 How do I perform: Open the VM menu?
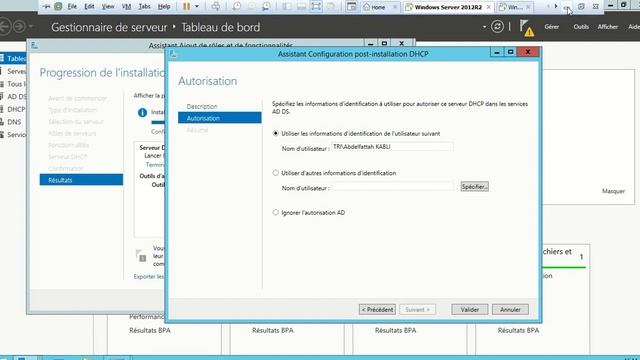(127, 7)
